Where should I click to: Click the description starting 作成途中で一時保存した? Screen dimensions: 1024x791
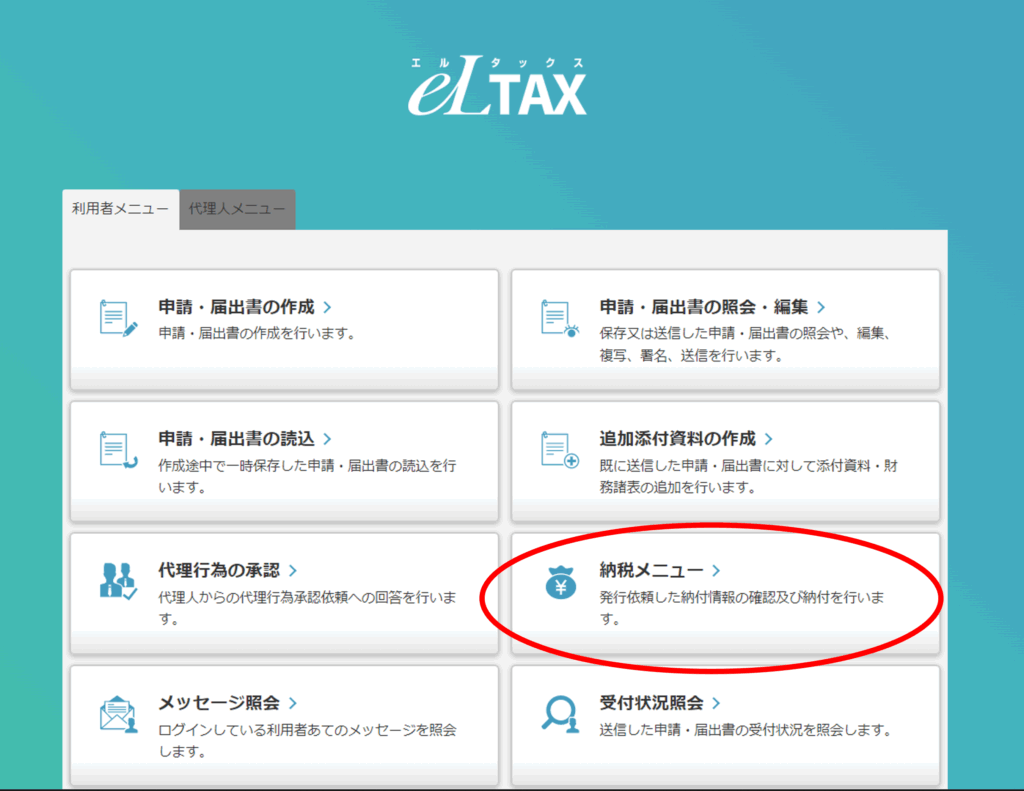pos(307,476)
